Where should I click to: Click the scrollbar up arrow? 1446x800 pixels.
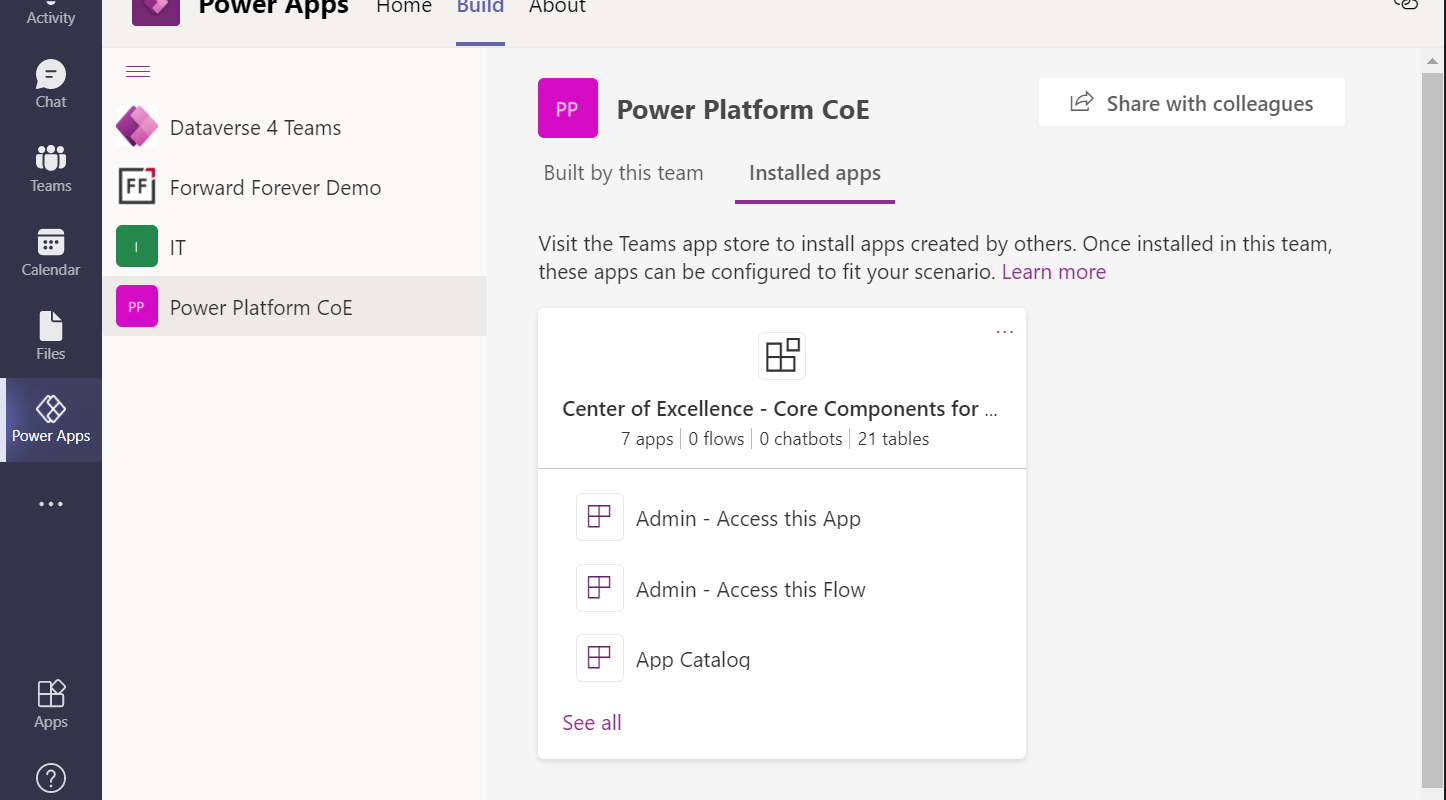pyautogui.click(x=1433, y=60)
